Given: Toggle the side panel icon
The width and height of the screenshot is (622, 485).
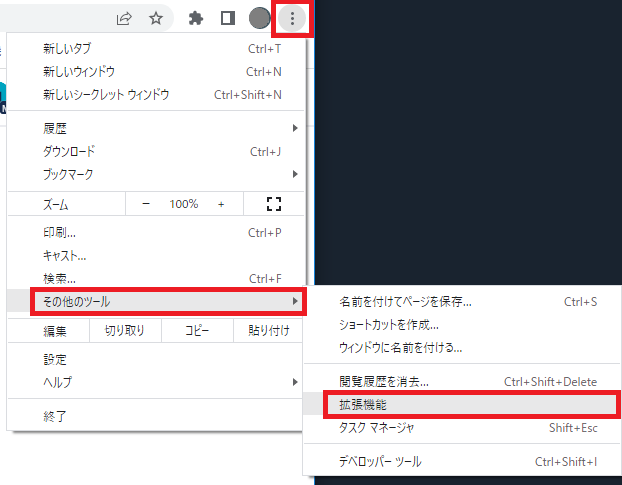Looking at the screenshot, I should pos(227,18).
